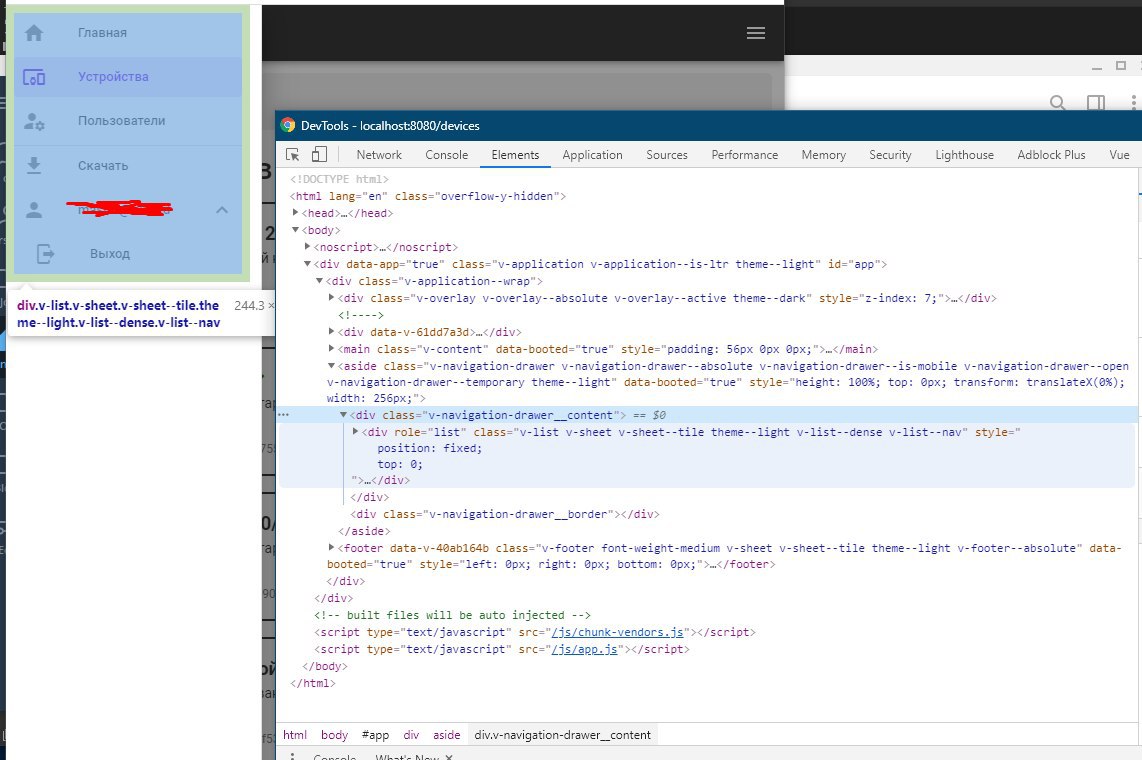Open the Memory tab

tap(823, 155)
